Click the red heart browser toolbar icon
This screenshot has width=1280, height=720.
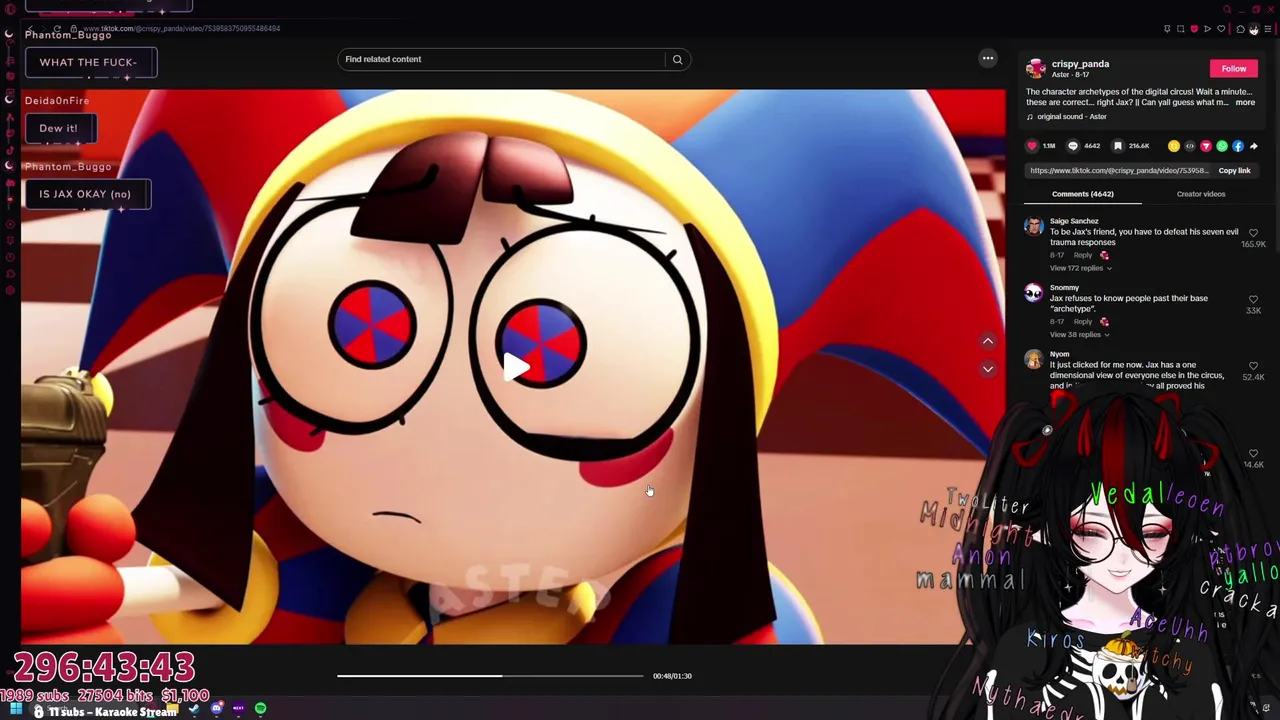click(1194, 29)
